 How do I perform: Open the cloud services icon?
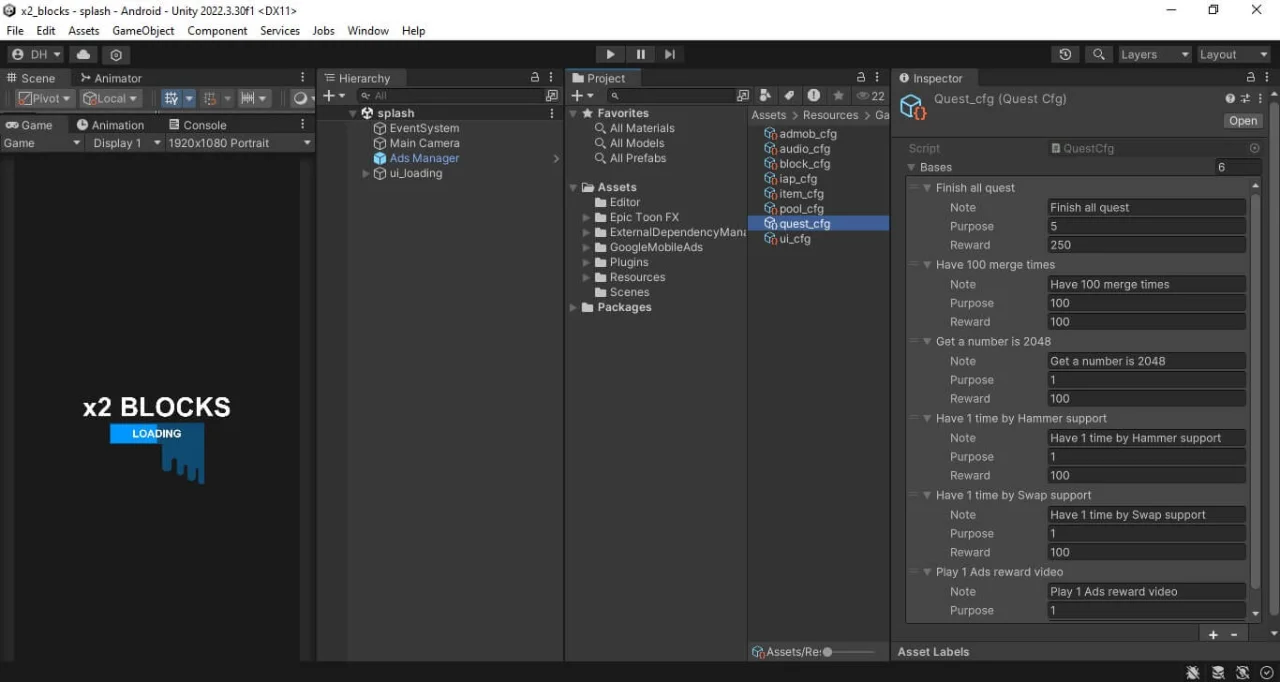(83, 55)
